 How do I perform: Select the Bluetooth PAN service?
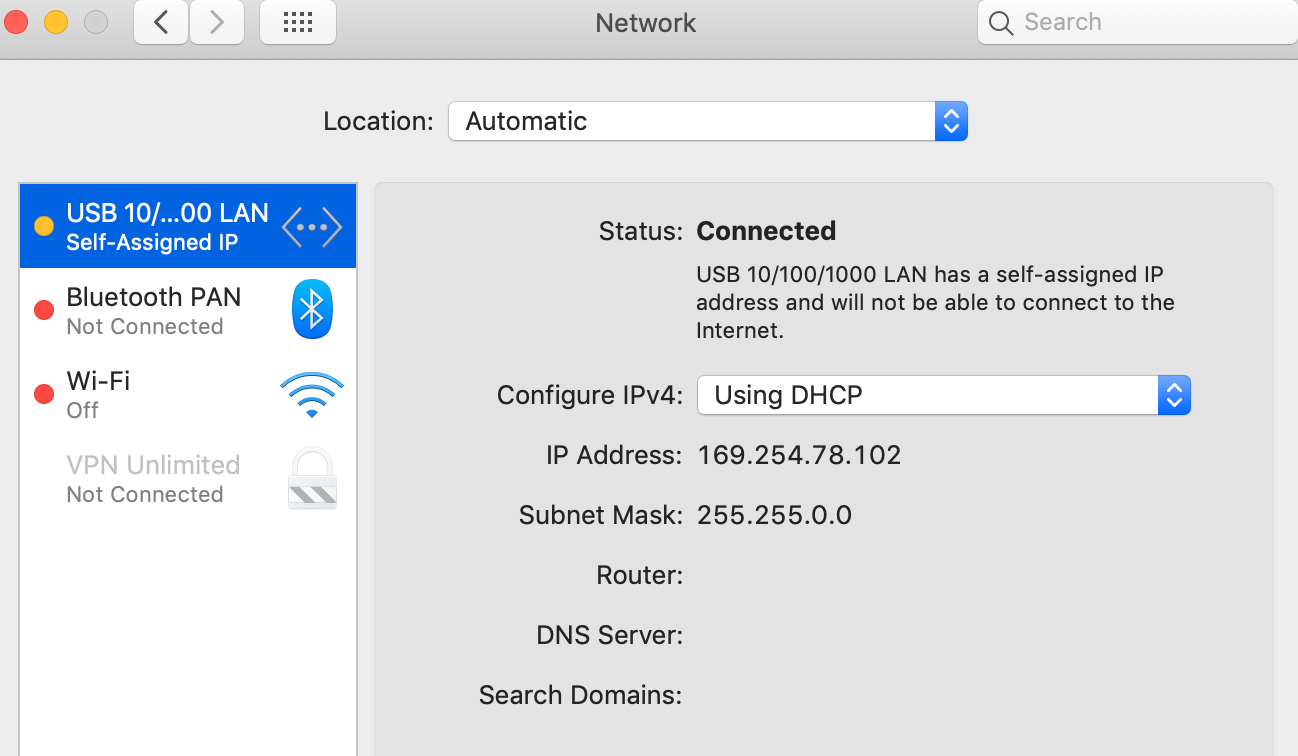[x=153, y=310]
